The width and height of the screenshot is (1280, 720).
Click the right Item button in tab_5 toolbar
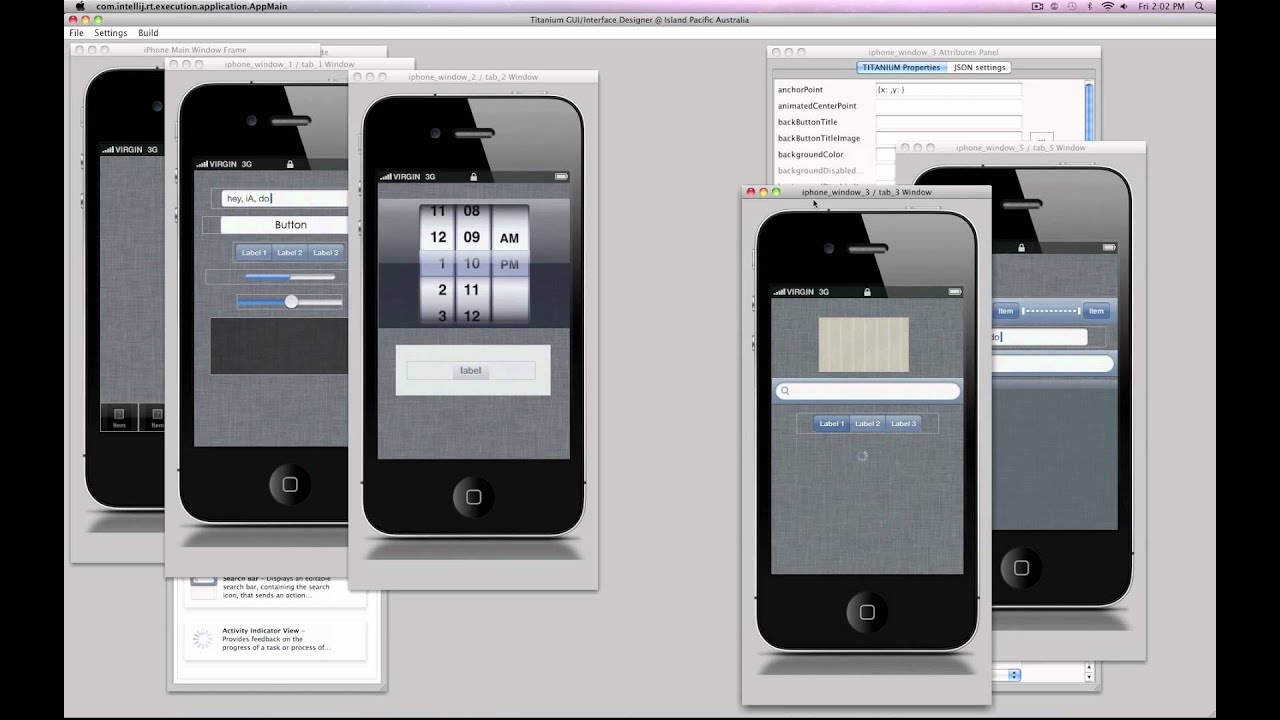[x=1096, y=311]
